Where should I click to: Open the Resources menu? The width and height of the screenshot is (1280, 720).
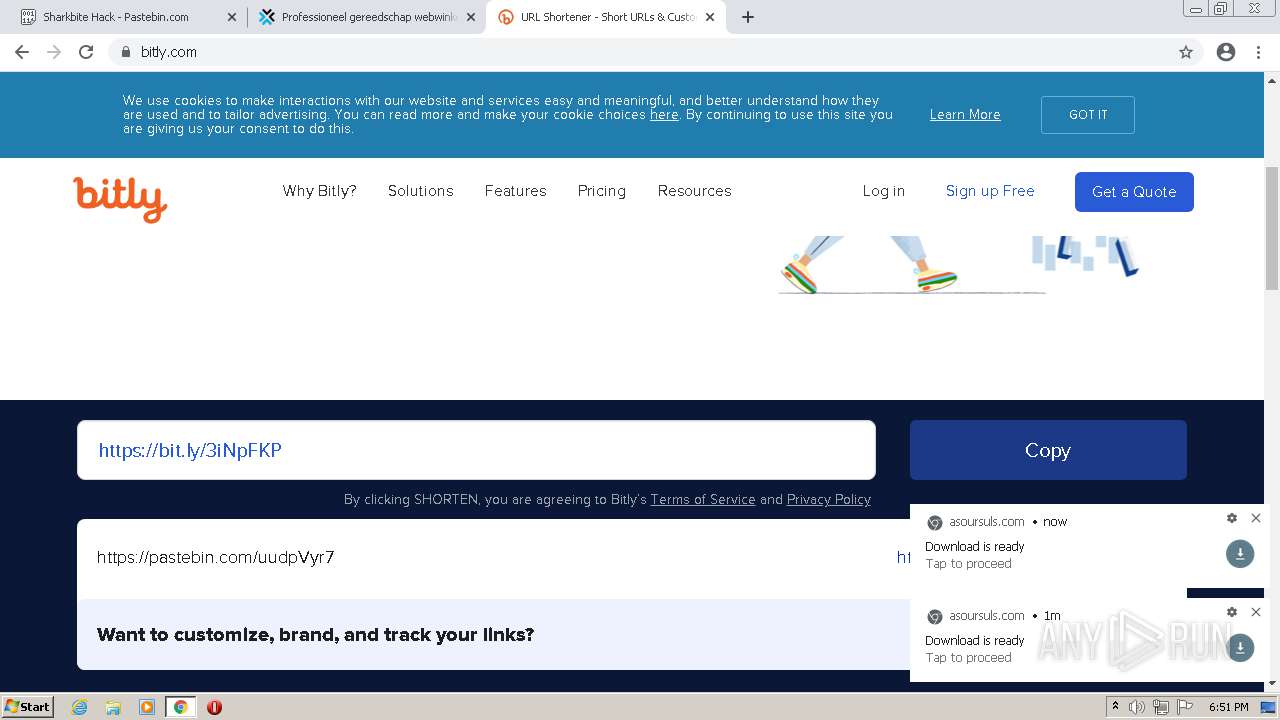click(695, 191)
